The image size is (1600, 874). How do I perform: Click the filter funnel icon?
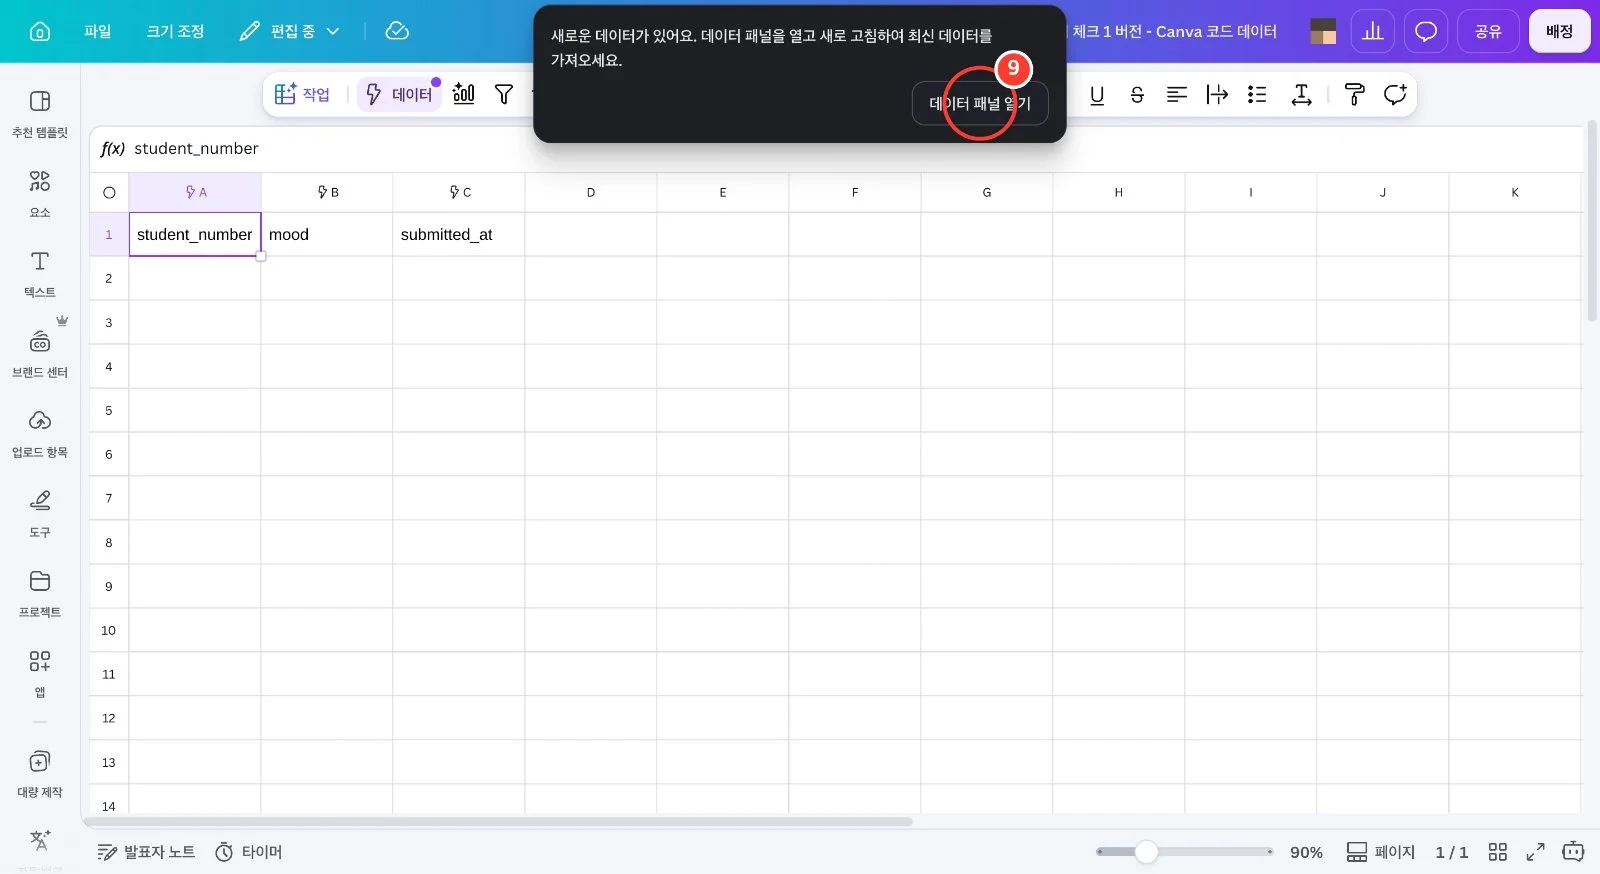tap(504, 94)
